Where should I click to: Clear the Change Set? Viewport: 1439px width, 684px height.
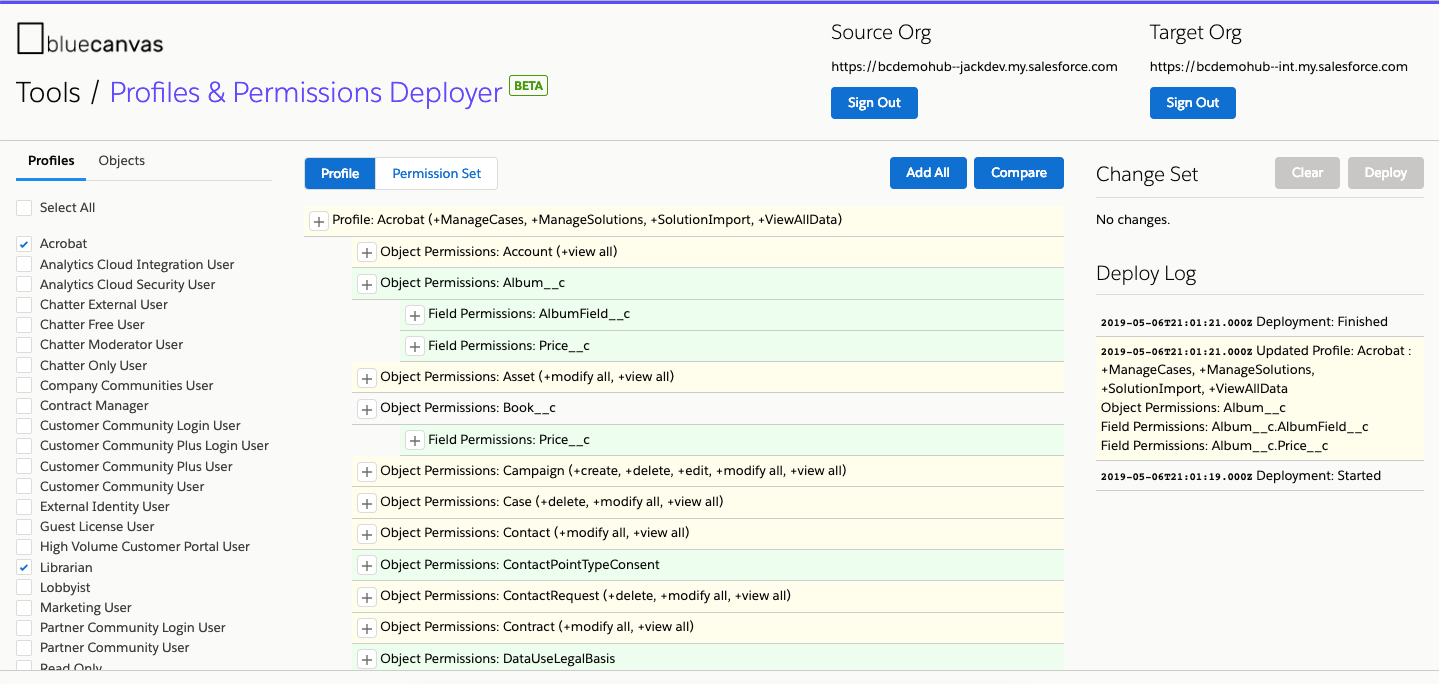click(x=1307, y=173)
